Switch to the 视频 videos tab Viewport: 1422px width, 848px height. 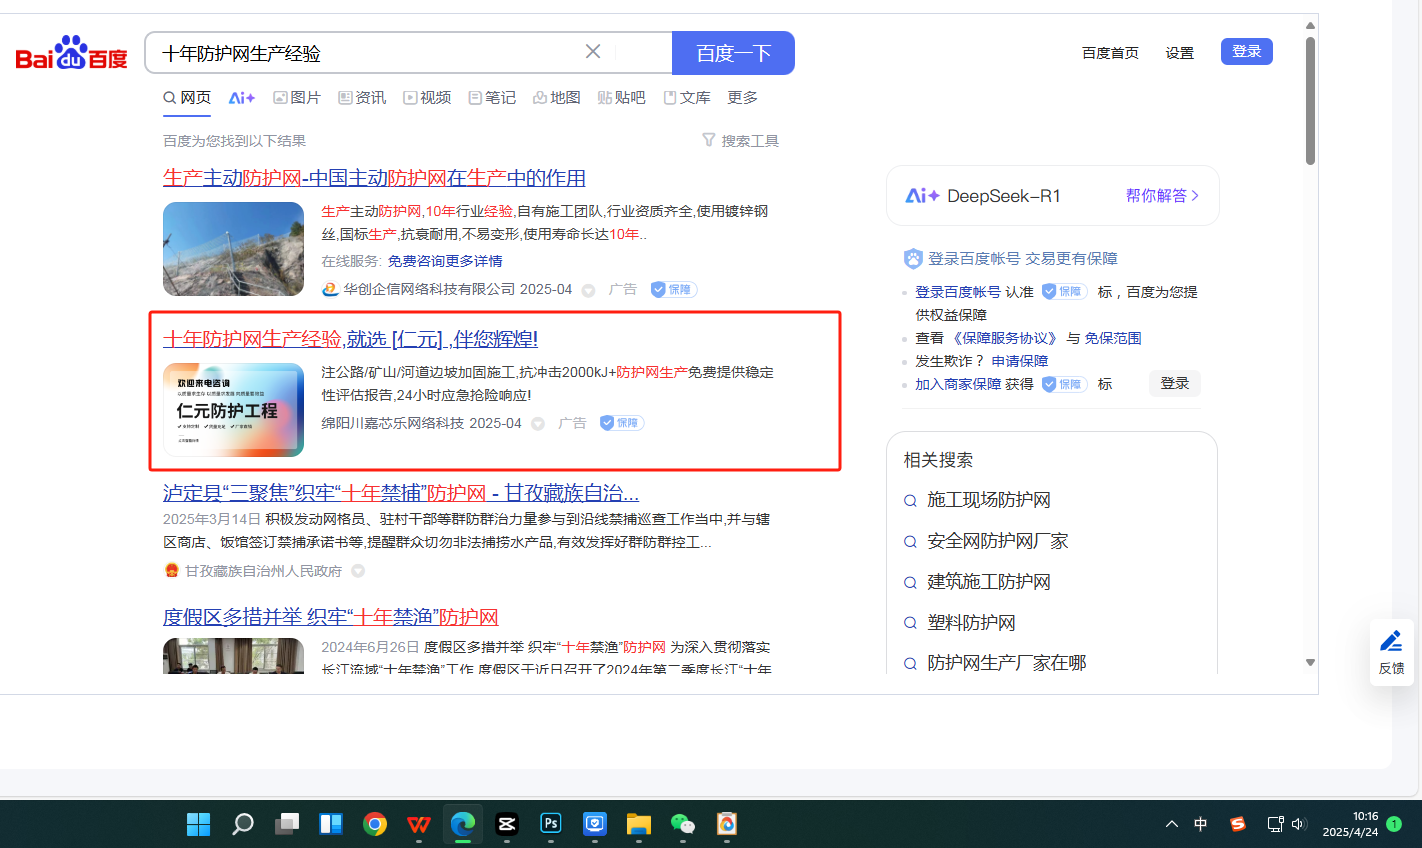(x=427, y=98)
